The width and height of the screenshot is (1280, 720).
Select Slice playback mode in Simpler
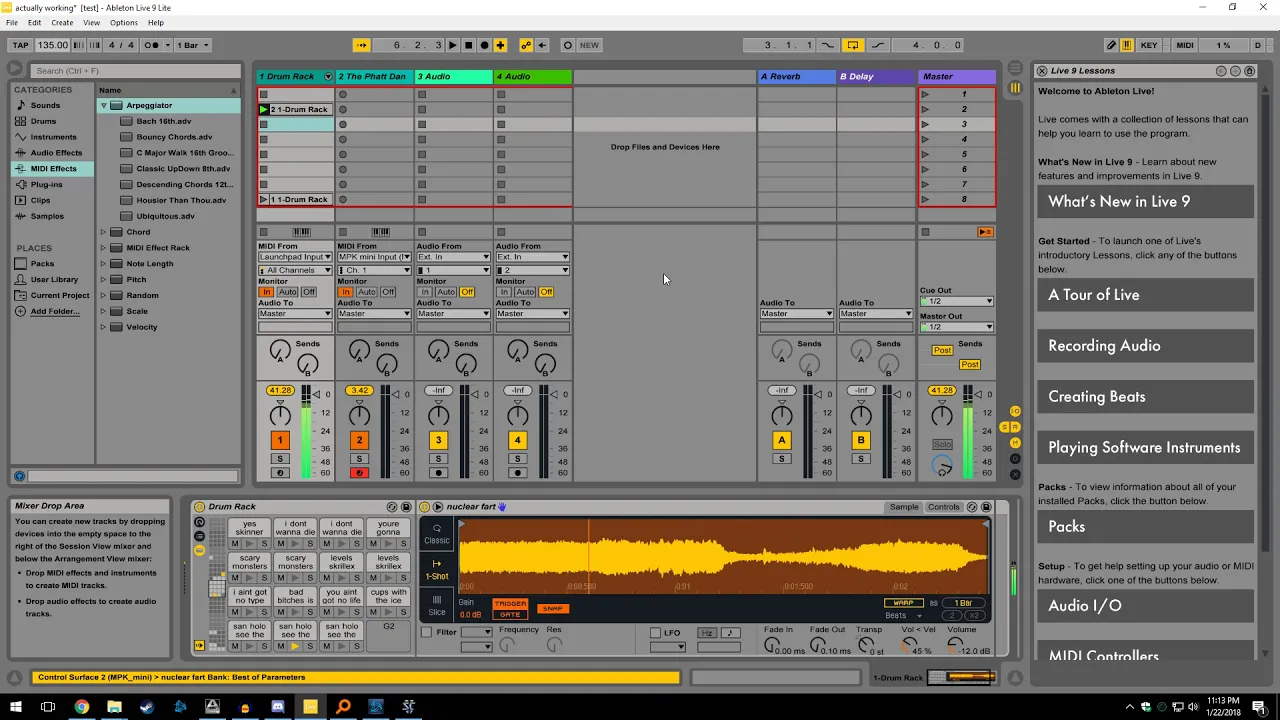437,606
